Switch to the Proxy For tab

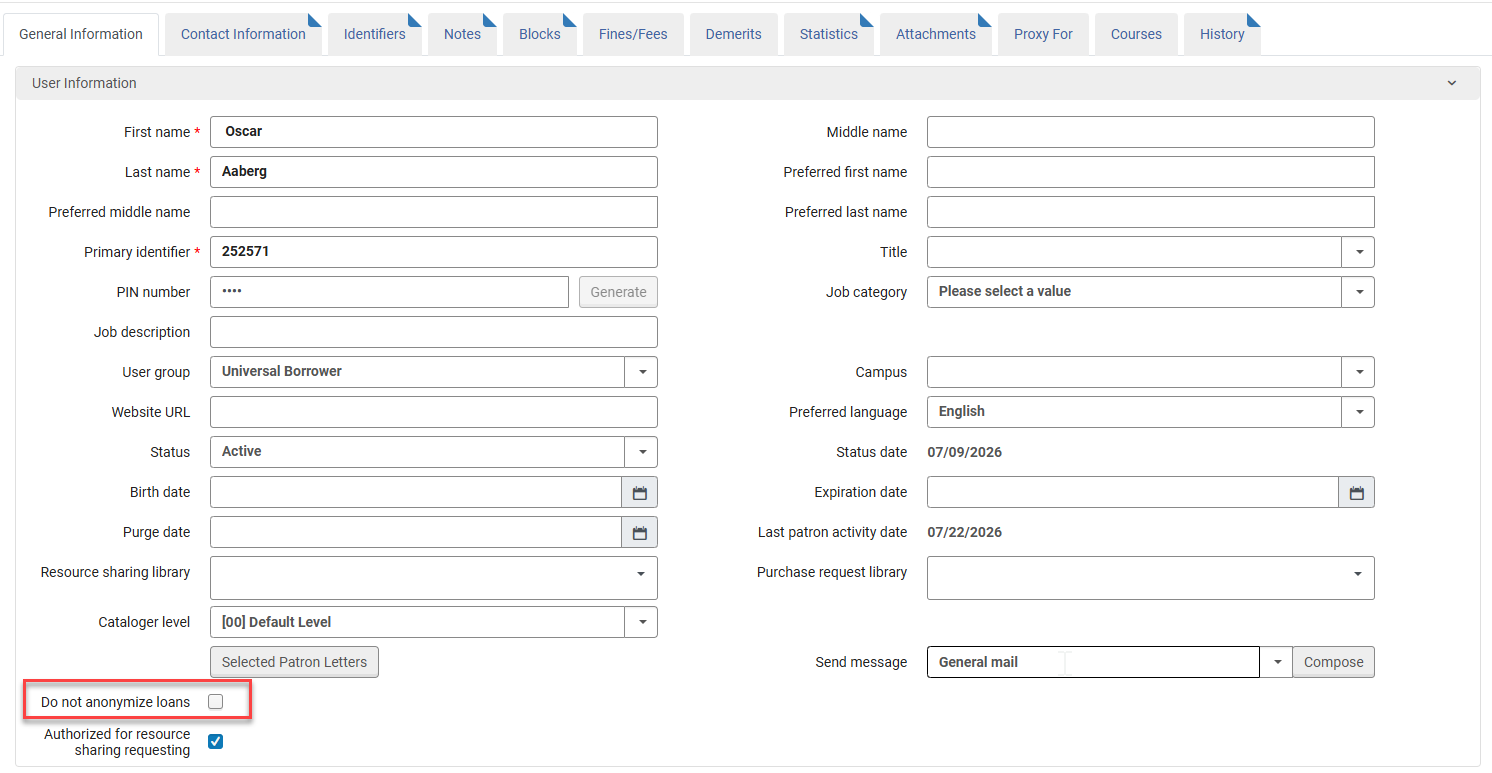click(x=1043, y=34)
